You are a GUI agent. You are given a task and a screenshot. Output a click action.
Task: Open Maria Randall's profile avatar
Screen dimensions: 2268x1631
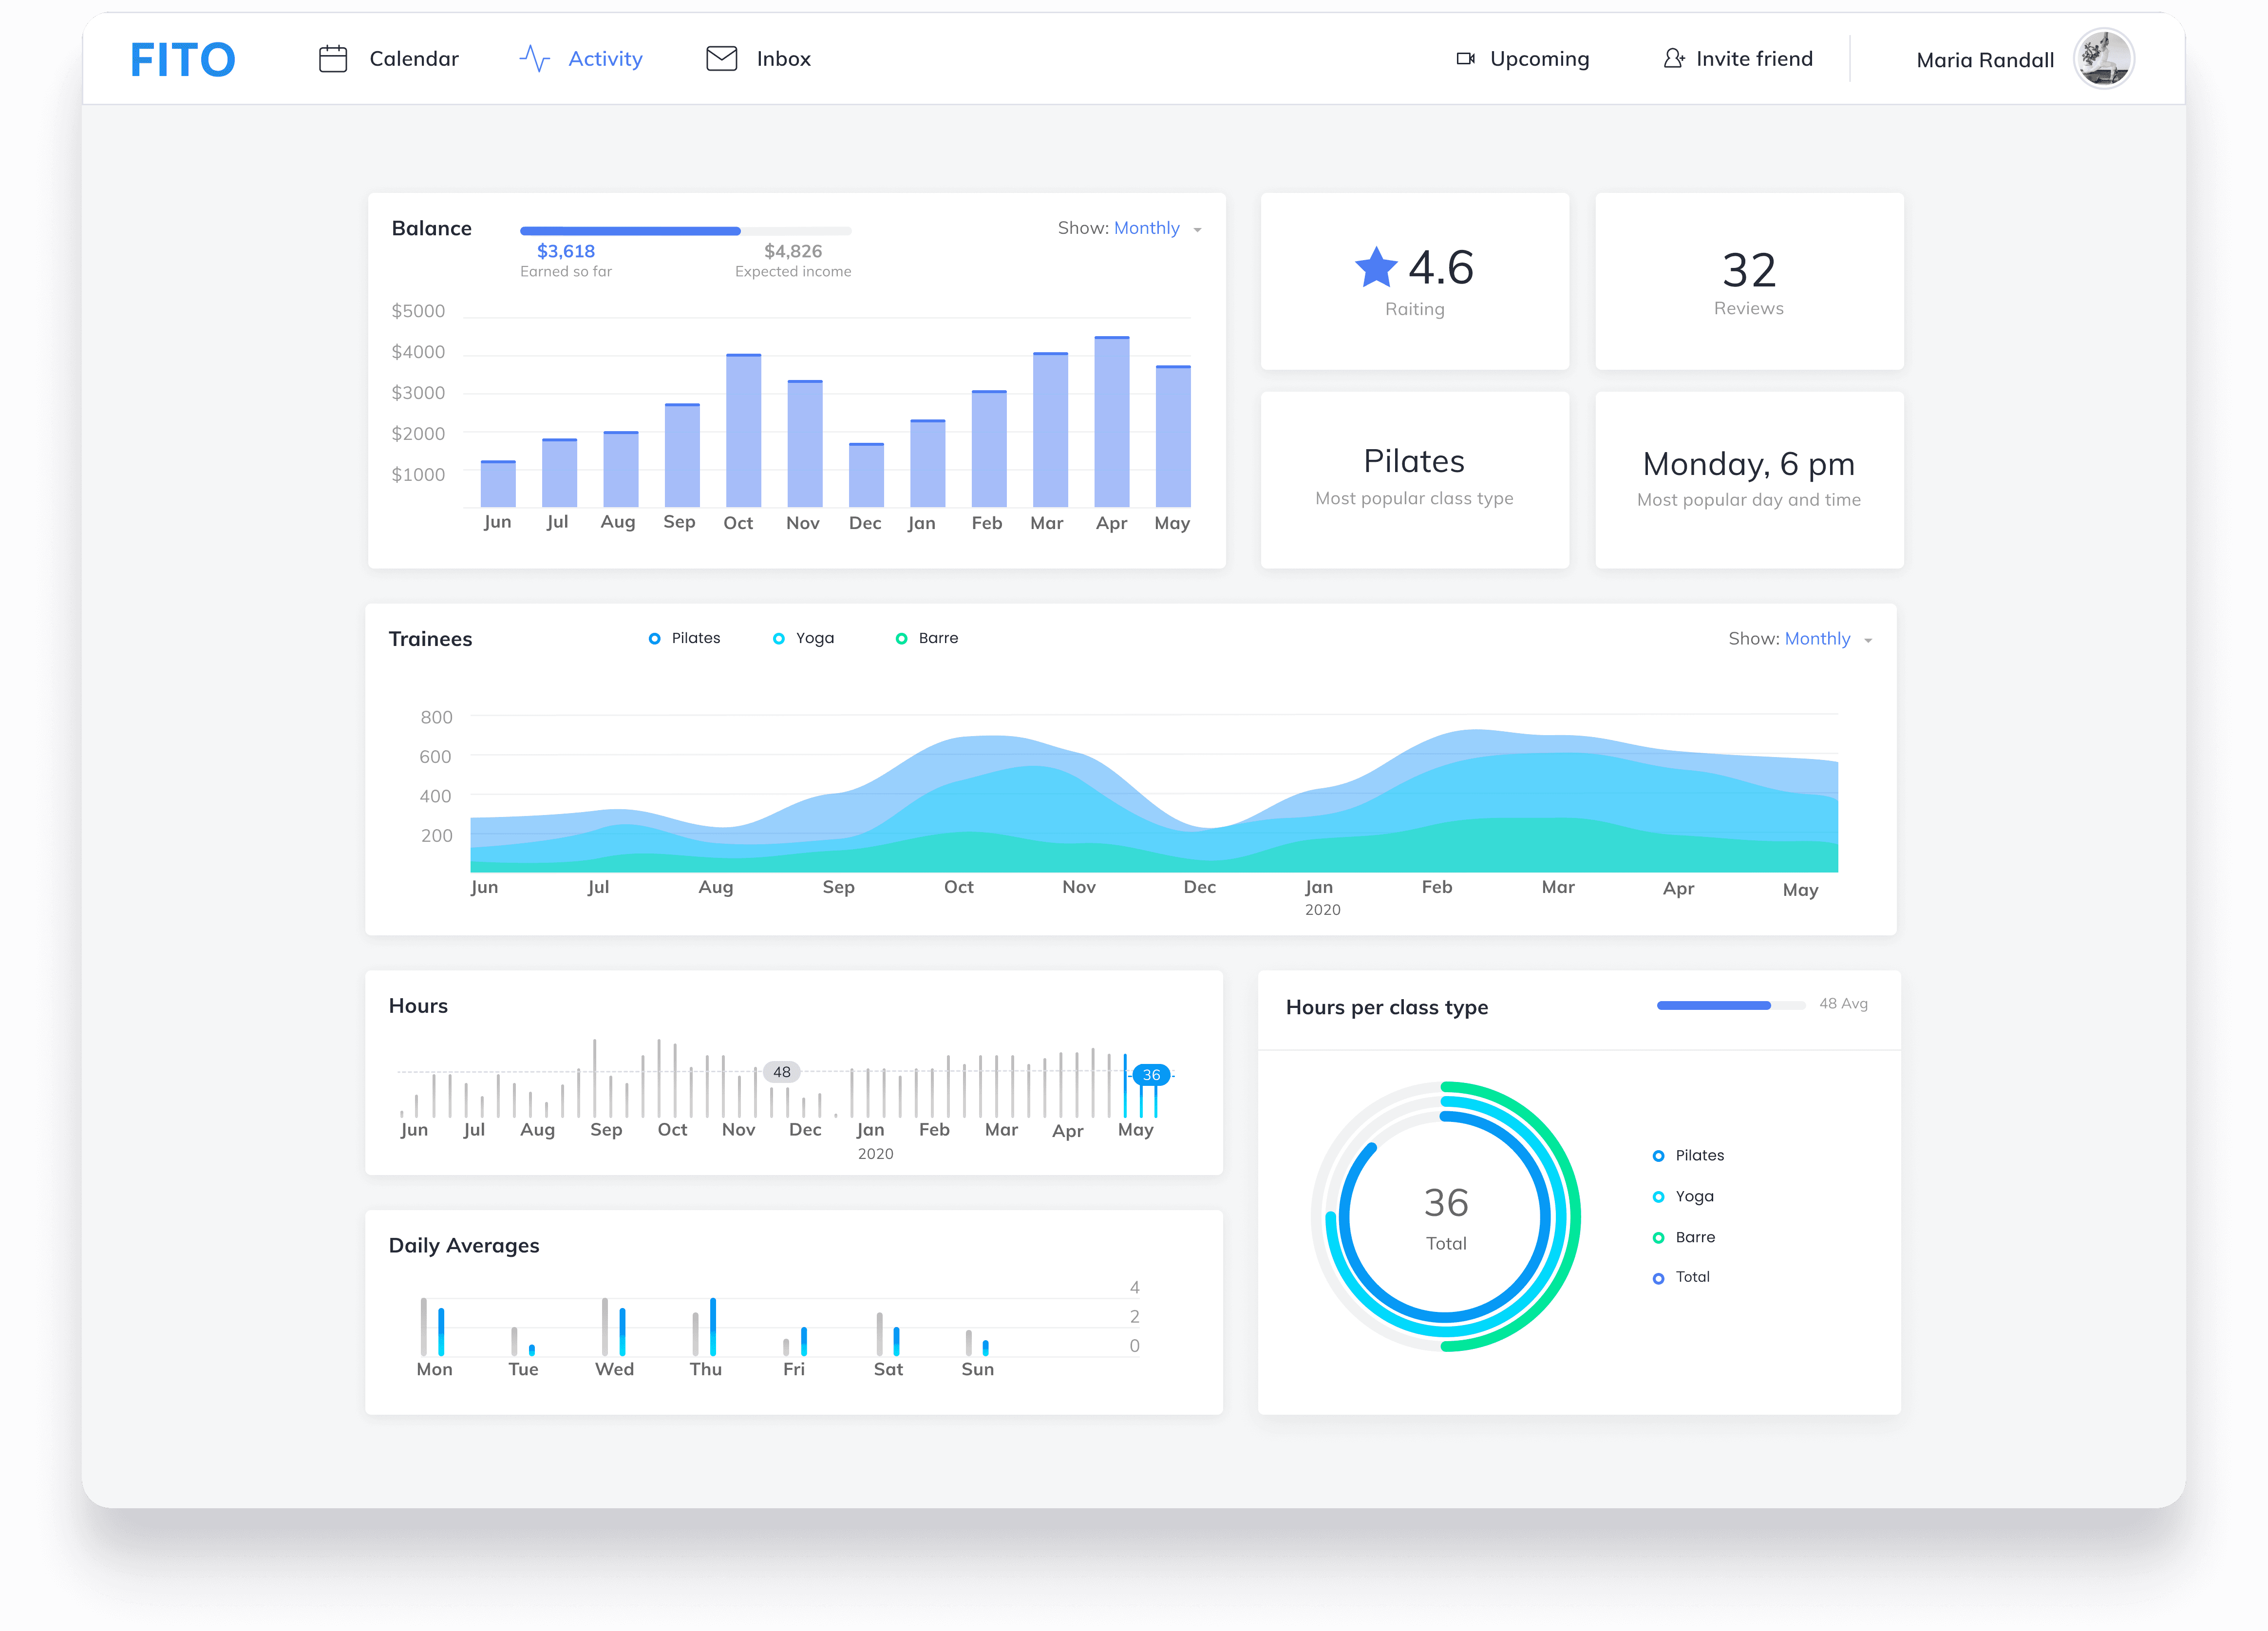(x=2103, y=59)
